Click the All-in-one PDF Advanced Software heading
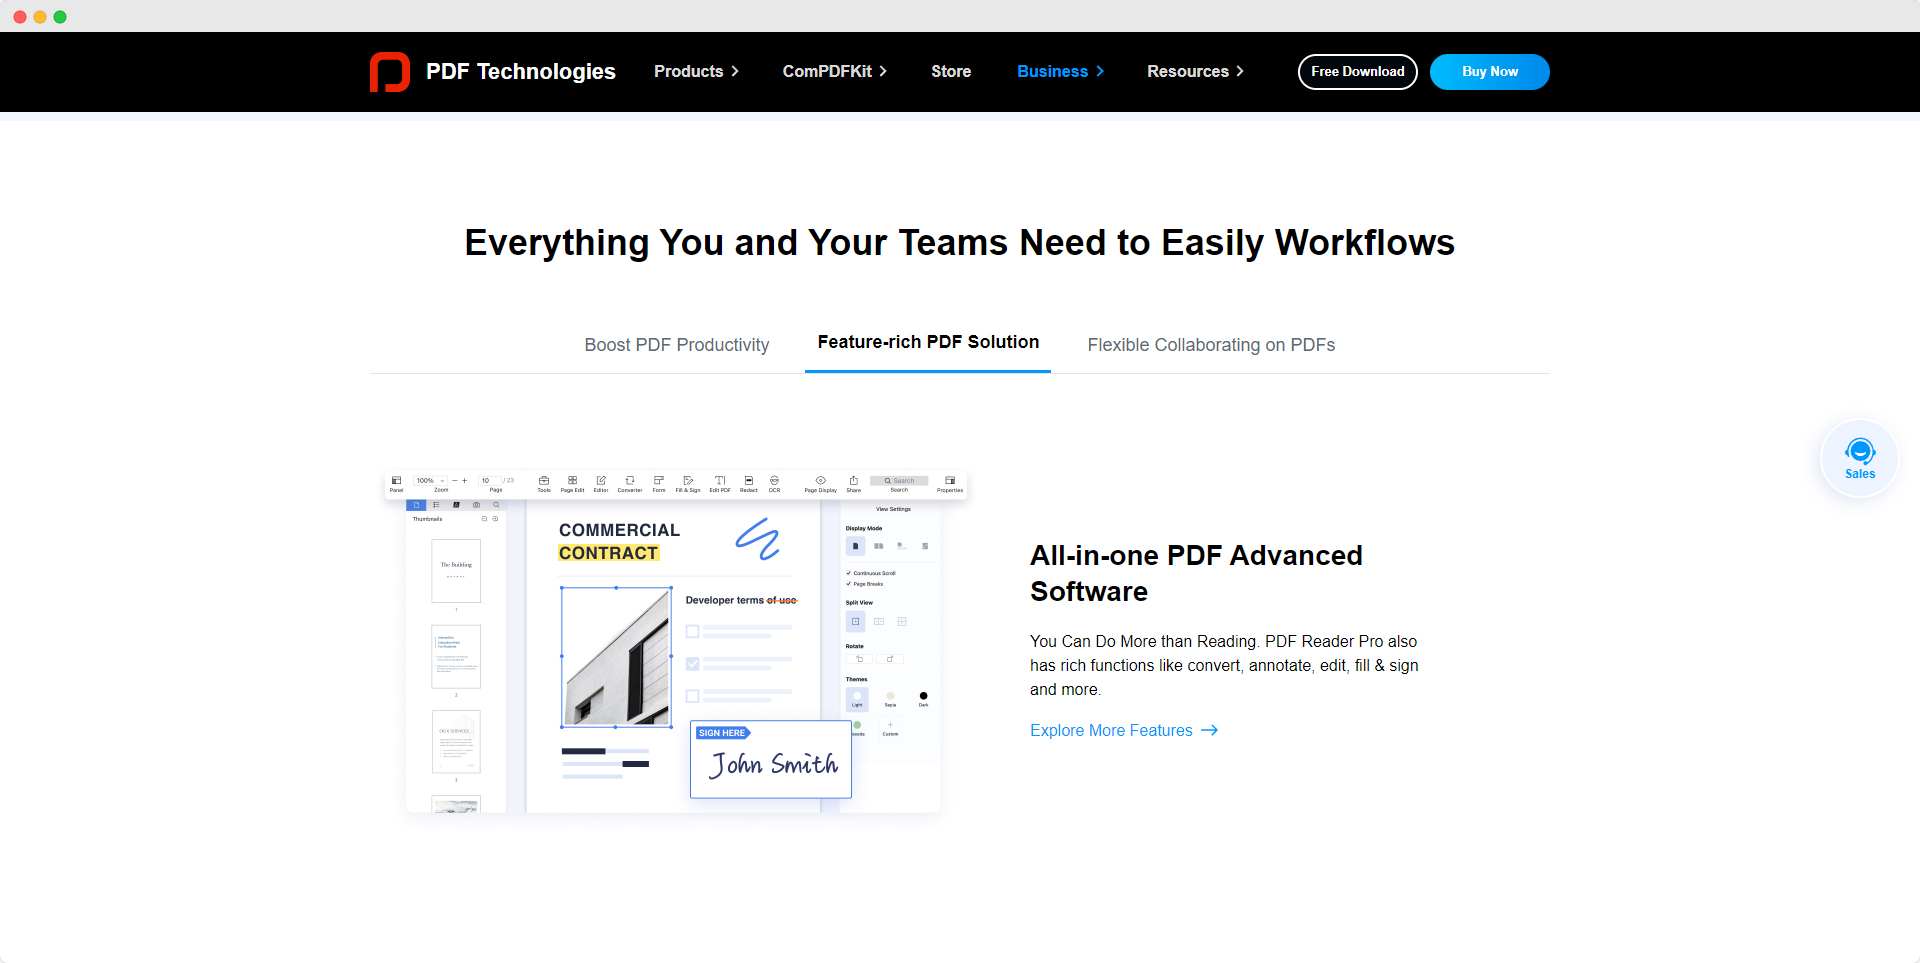The width and height of the screenshot is (1920, 963). (1196, 573)
